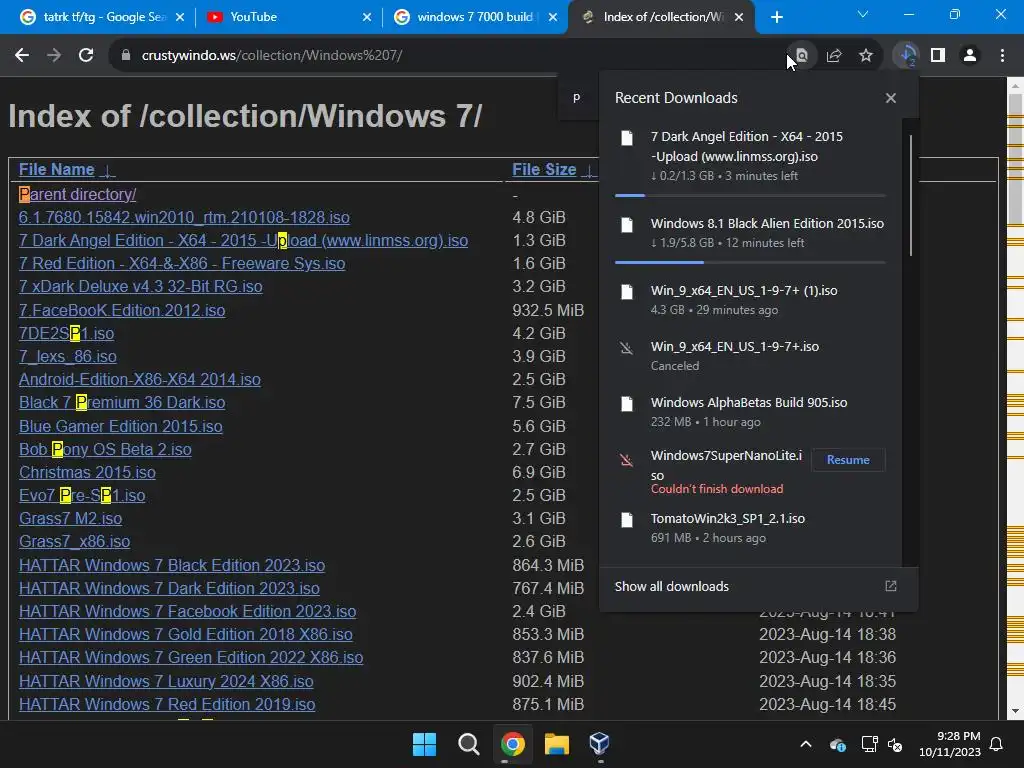Open taskbar Search
Screen dimensions: 1024x768
pos(468,744)
